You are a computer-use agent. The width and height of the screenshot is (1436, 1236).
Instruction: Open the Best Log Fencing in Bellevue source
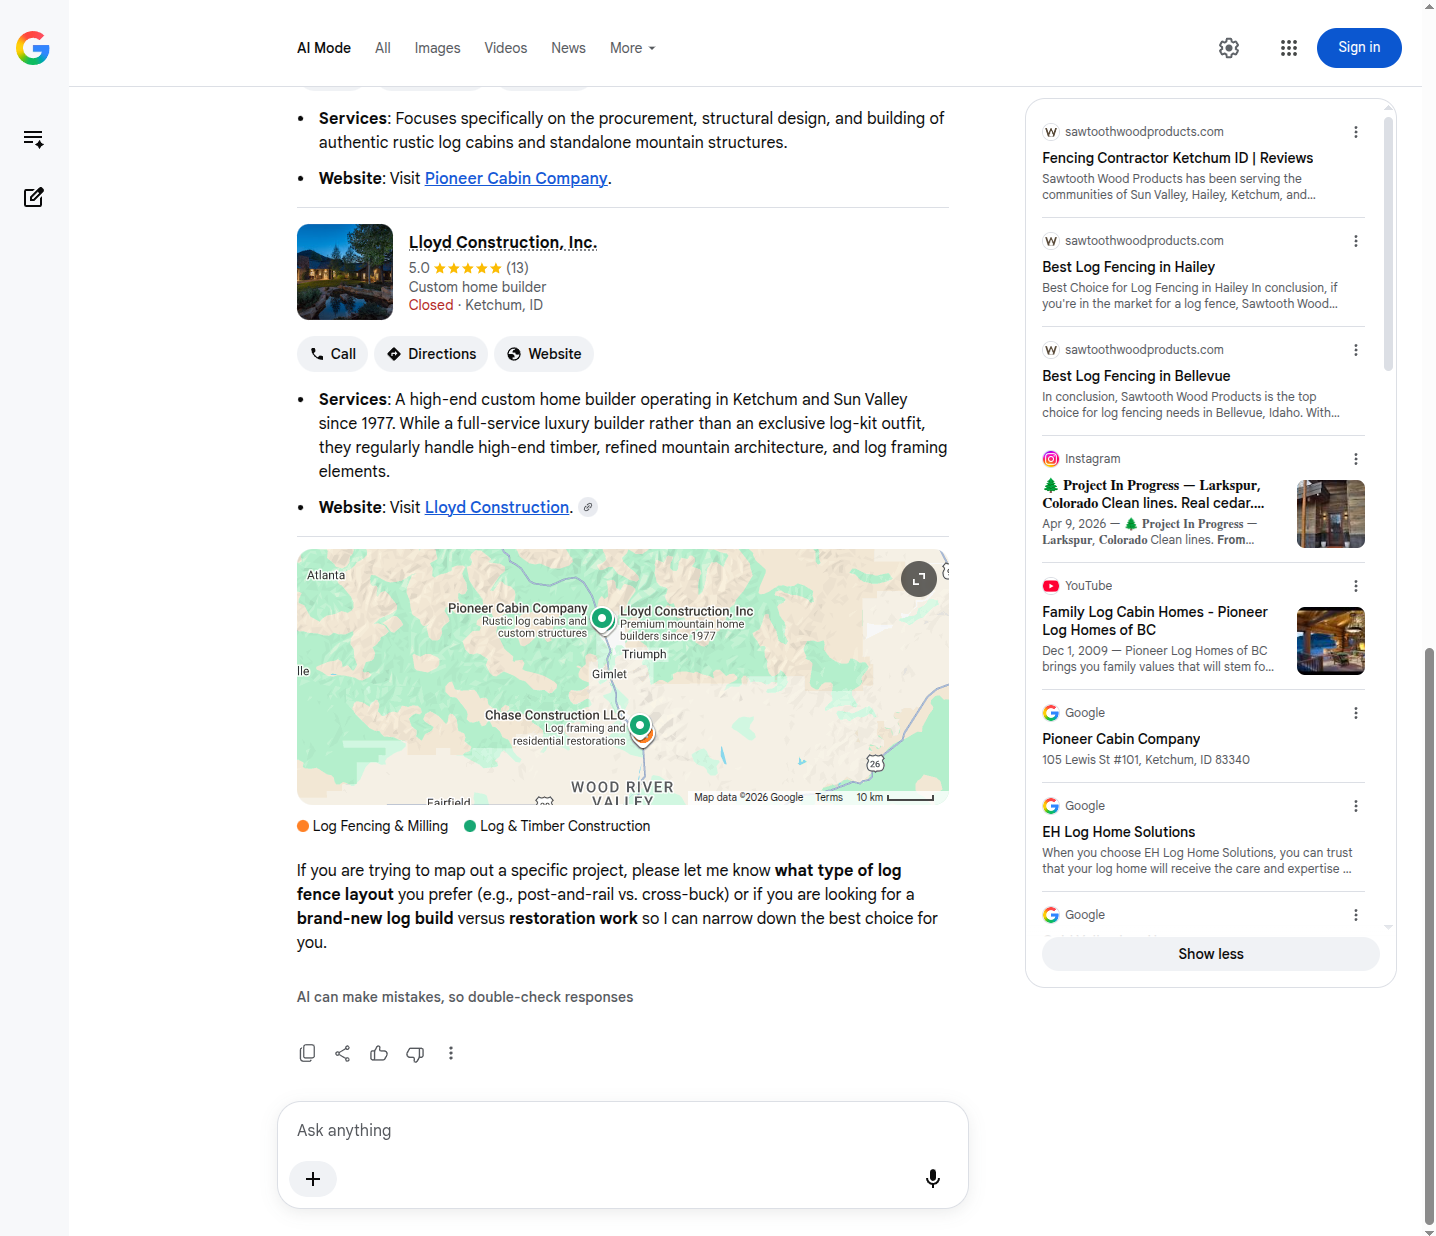pos(1136,376)
